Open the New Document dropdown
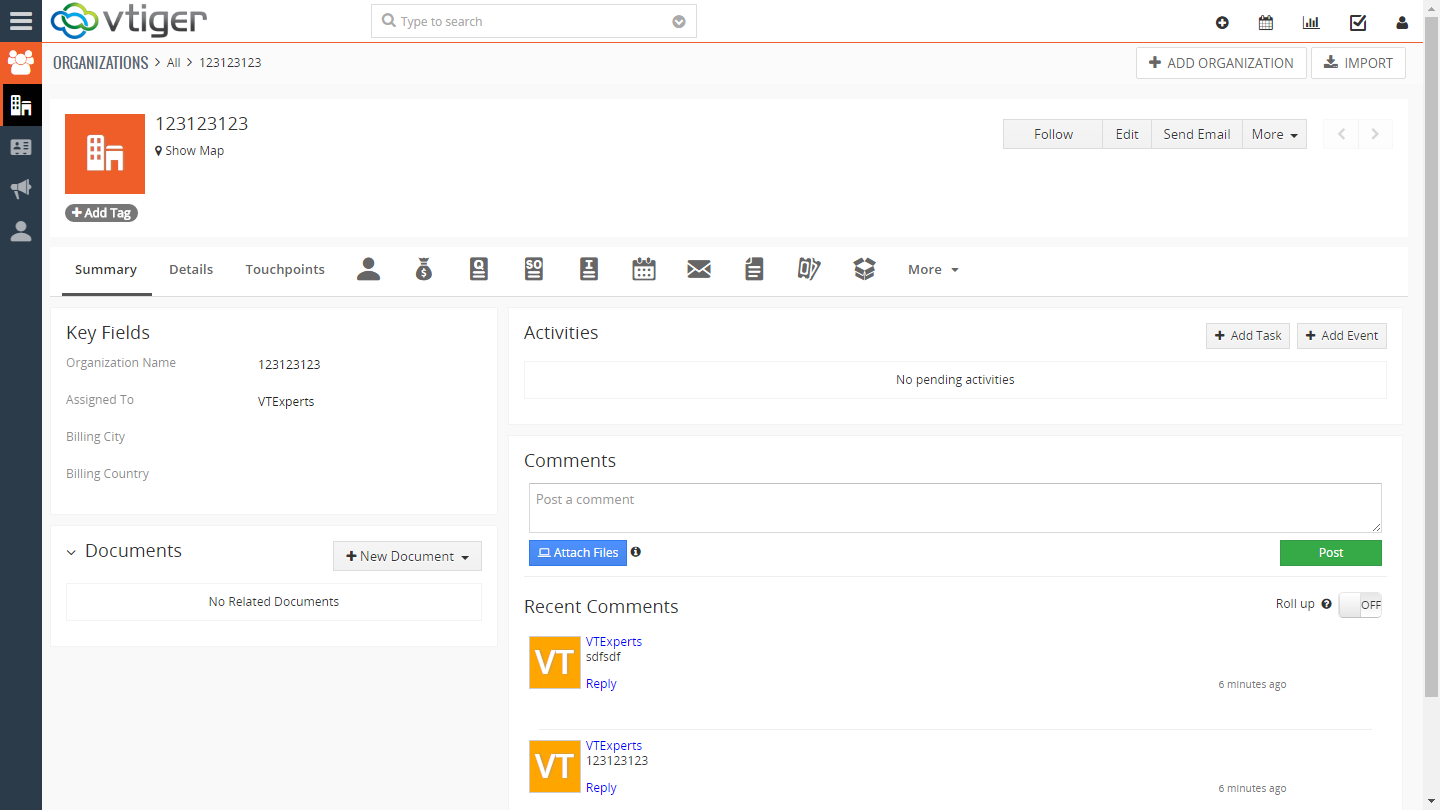The height and width of the screenshot is (810, 1440). click(x=407, y=556)
